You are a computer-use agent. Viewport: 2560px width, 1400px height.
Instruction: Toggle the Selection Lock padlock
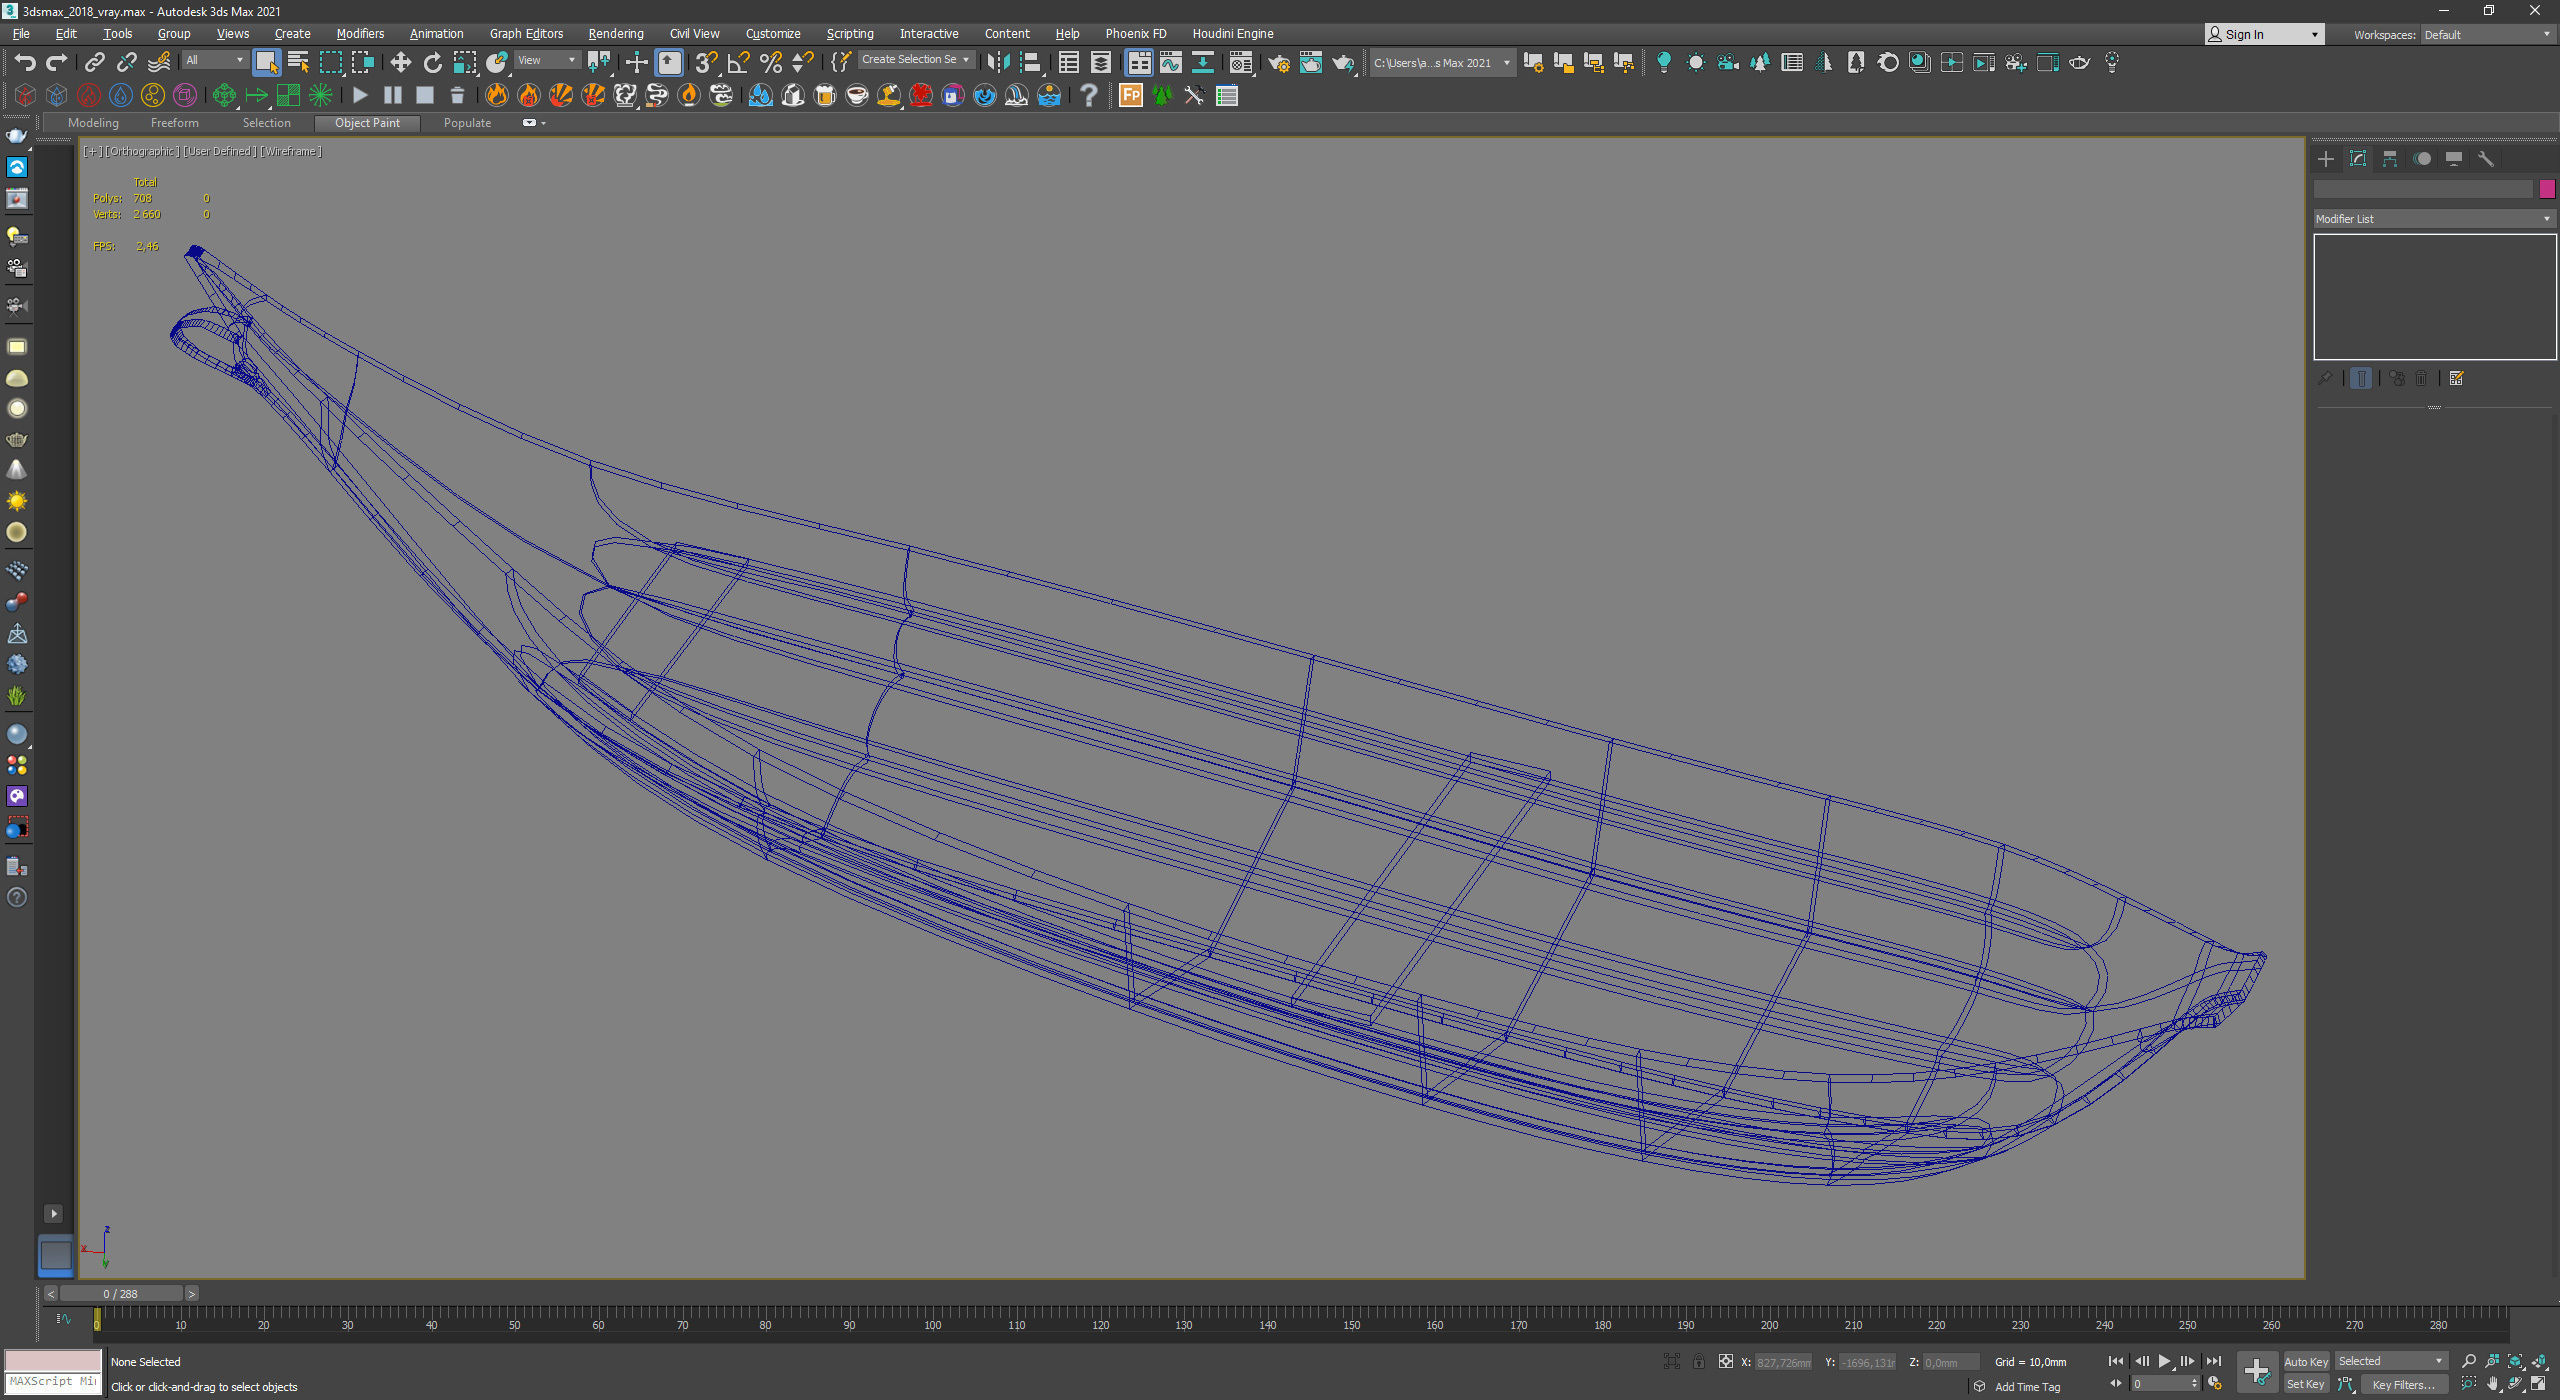[1698, 1362]
